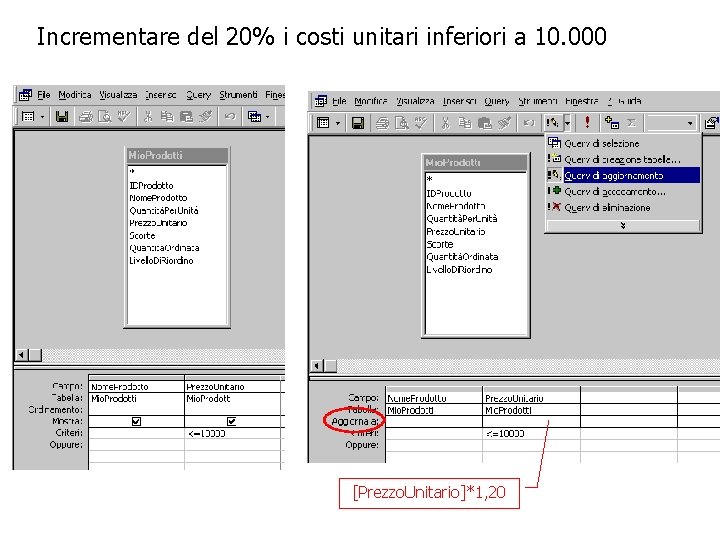
Task: Open the Strumenti menu in left window
Action: (x=238, y=95)
